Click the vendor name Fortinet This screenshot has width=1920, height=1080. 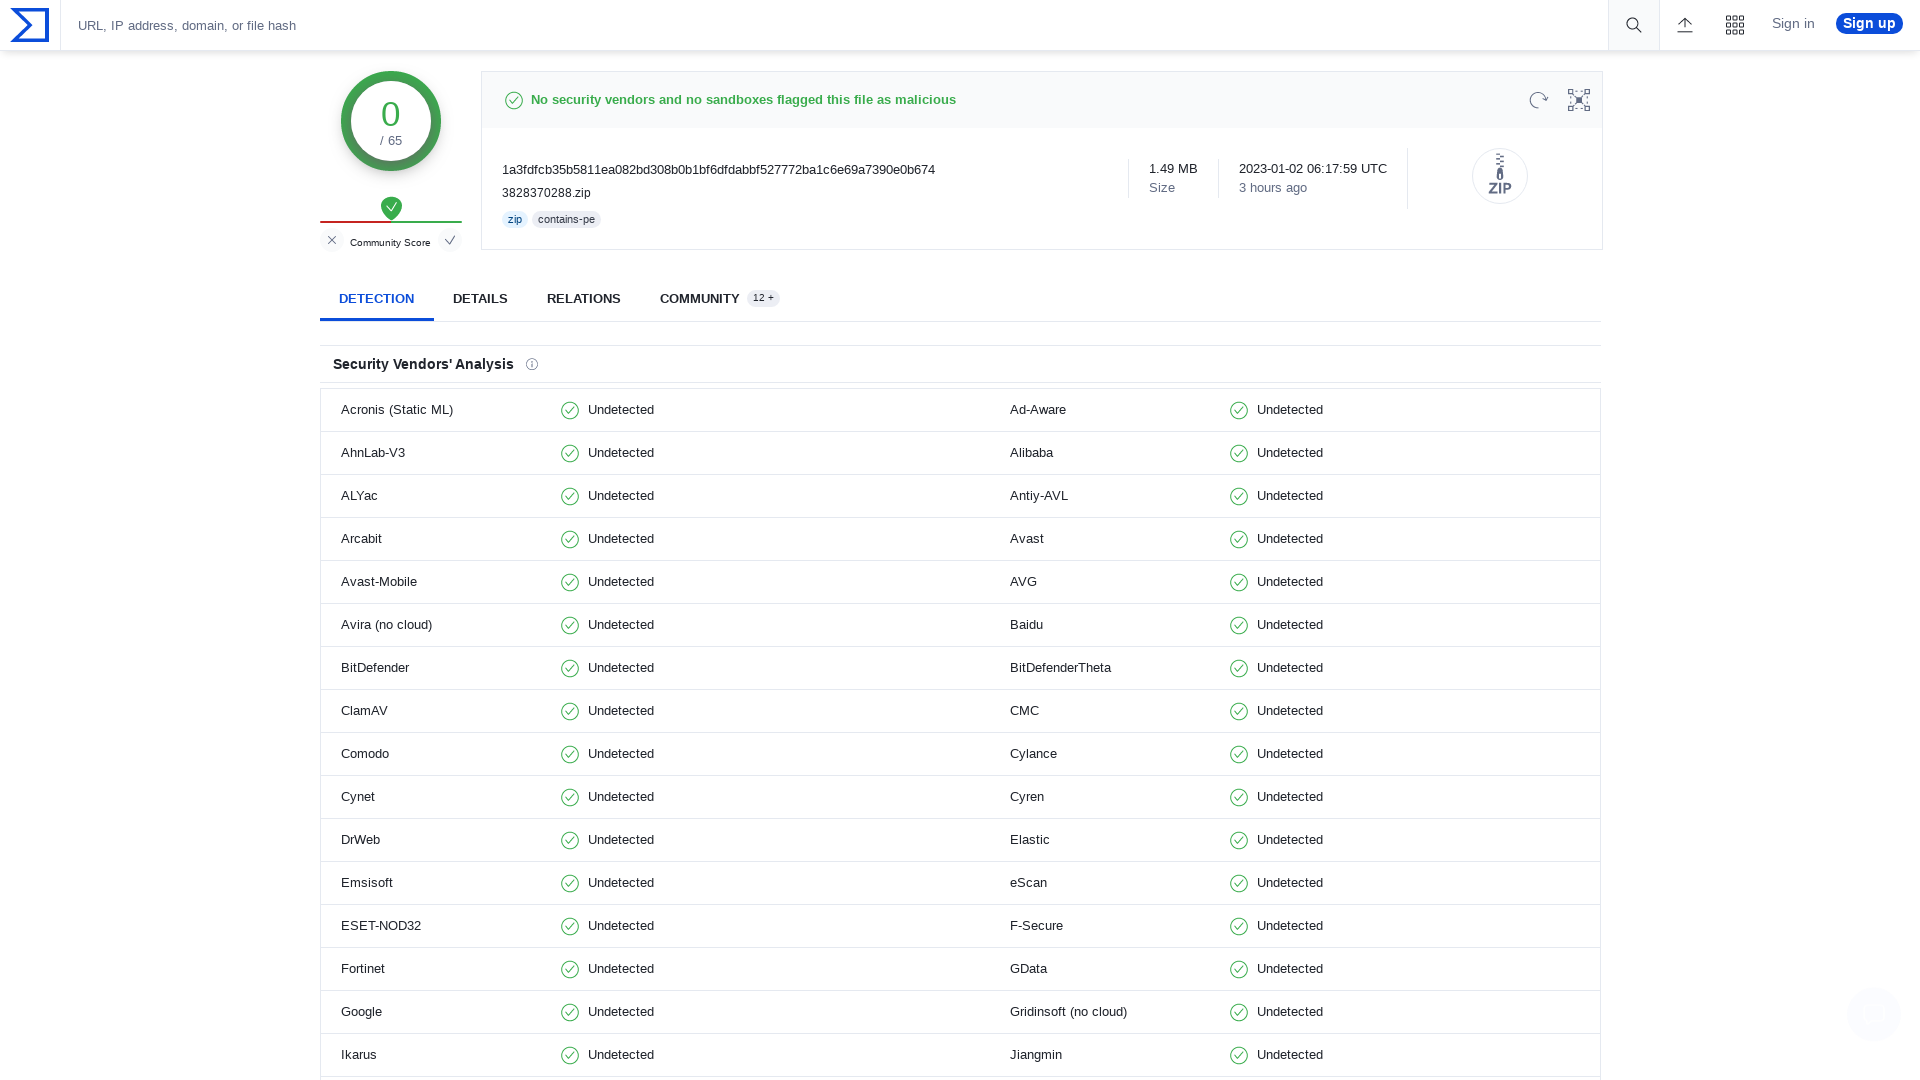click(363, 969)
